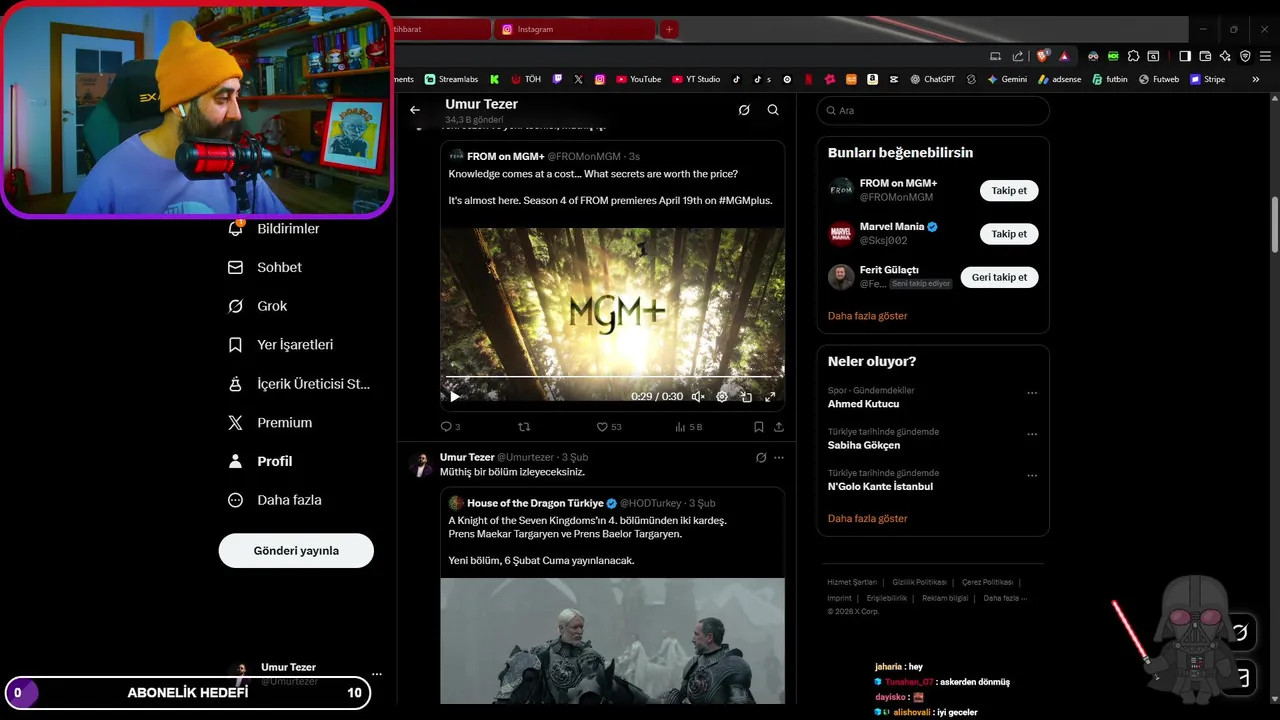This screenshot has width=1280, height=720.
Task: Open the YouTube bookmark
Action: (x=639, y=79)
